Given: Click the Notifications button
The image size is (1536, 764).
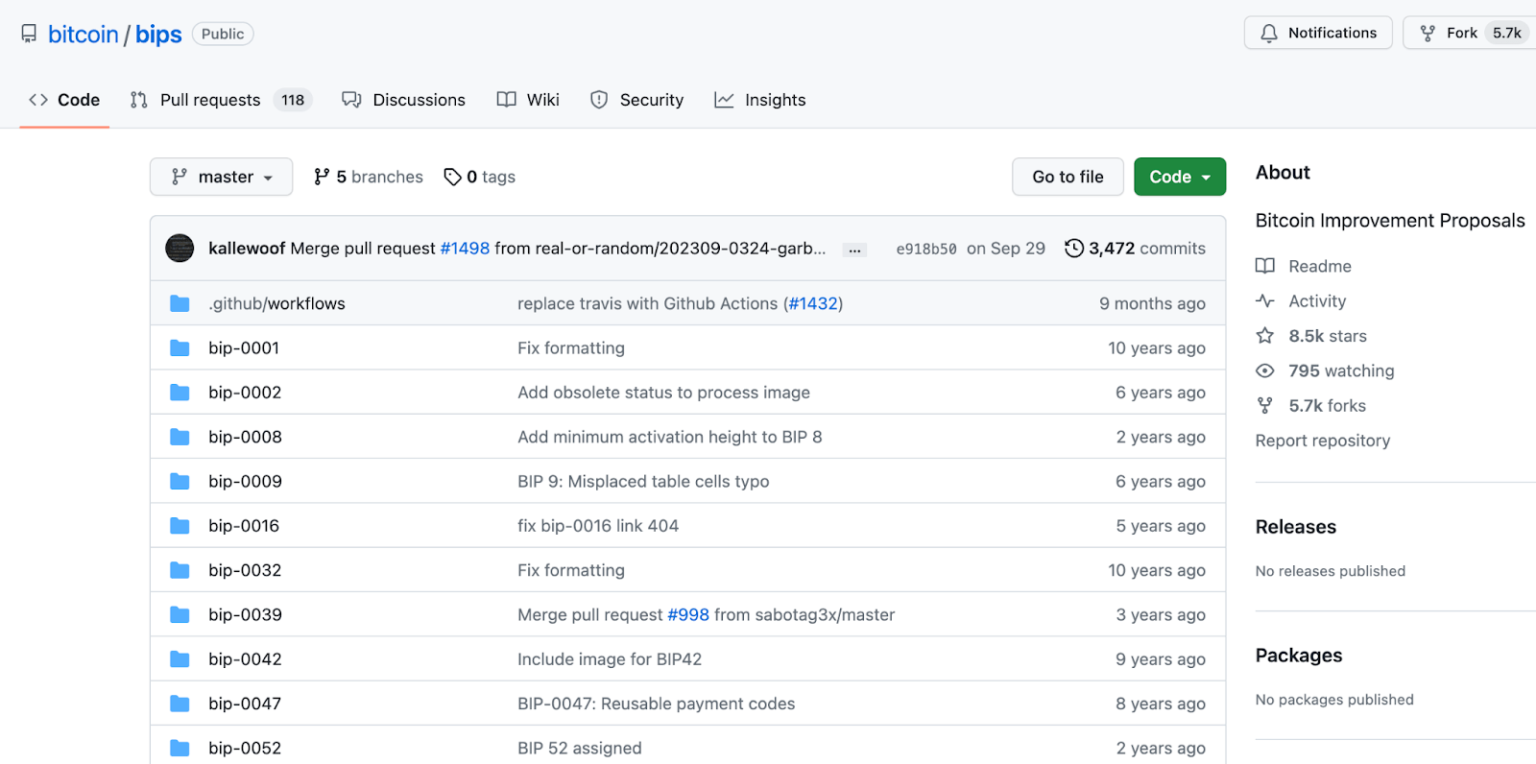Looking at the screenshot, I should (x=1318, y=33).
